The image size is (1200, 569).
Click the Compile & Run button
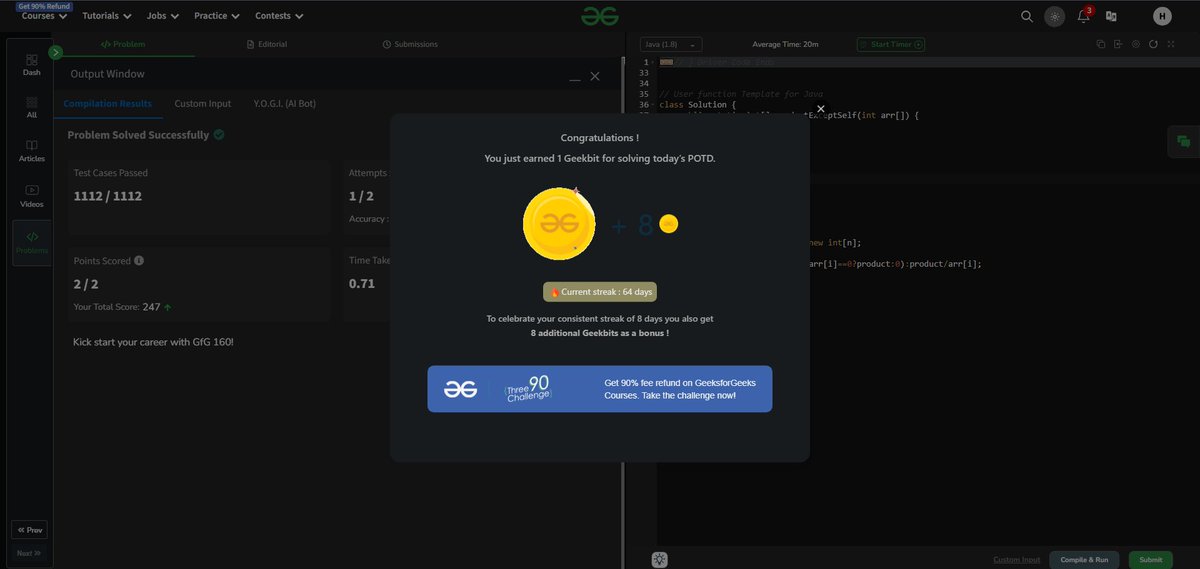1085,560
